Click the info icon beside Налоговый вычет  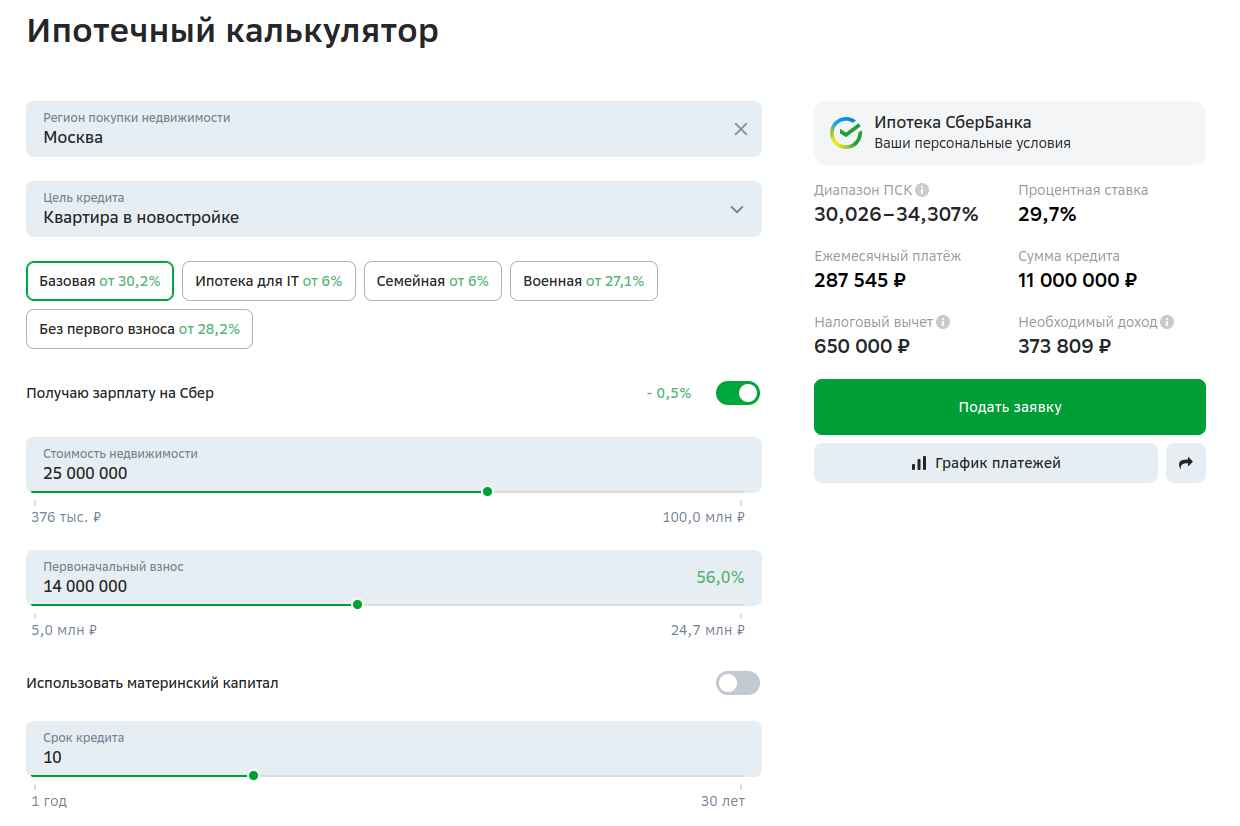(943, 322)
